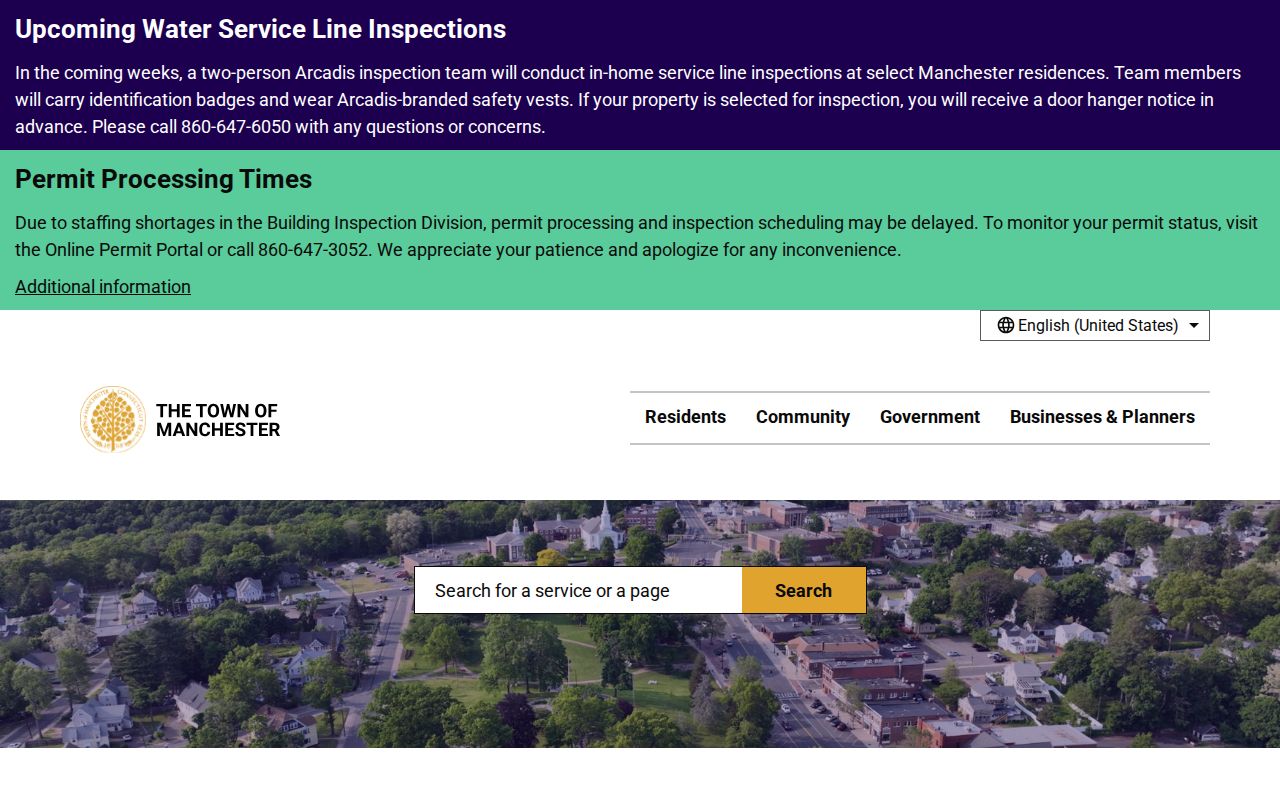Viewport: 1280px width, 800px height.
Task: Click the Town of Manchester seal logo
Action: tap(113, 420)
